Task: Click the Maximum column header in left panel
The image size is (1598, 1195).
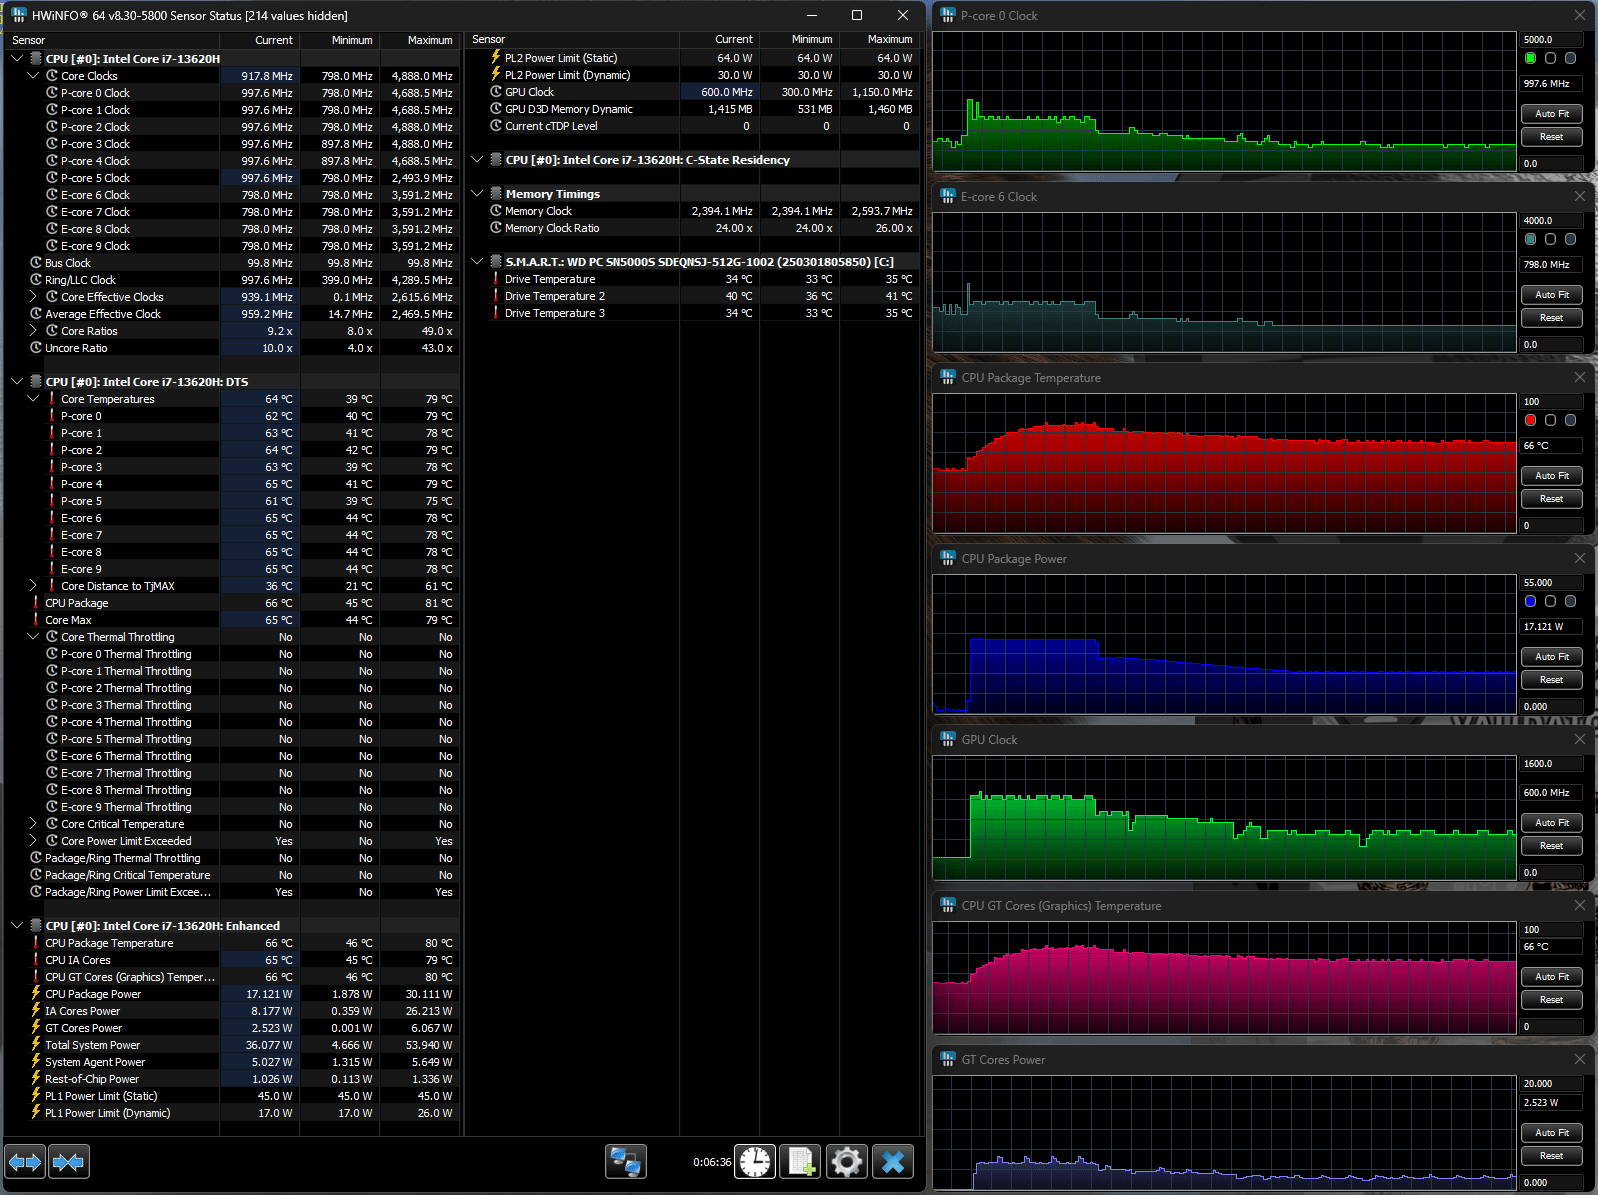Action: (429, 40)
